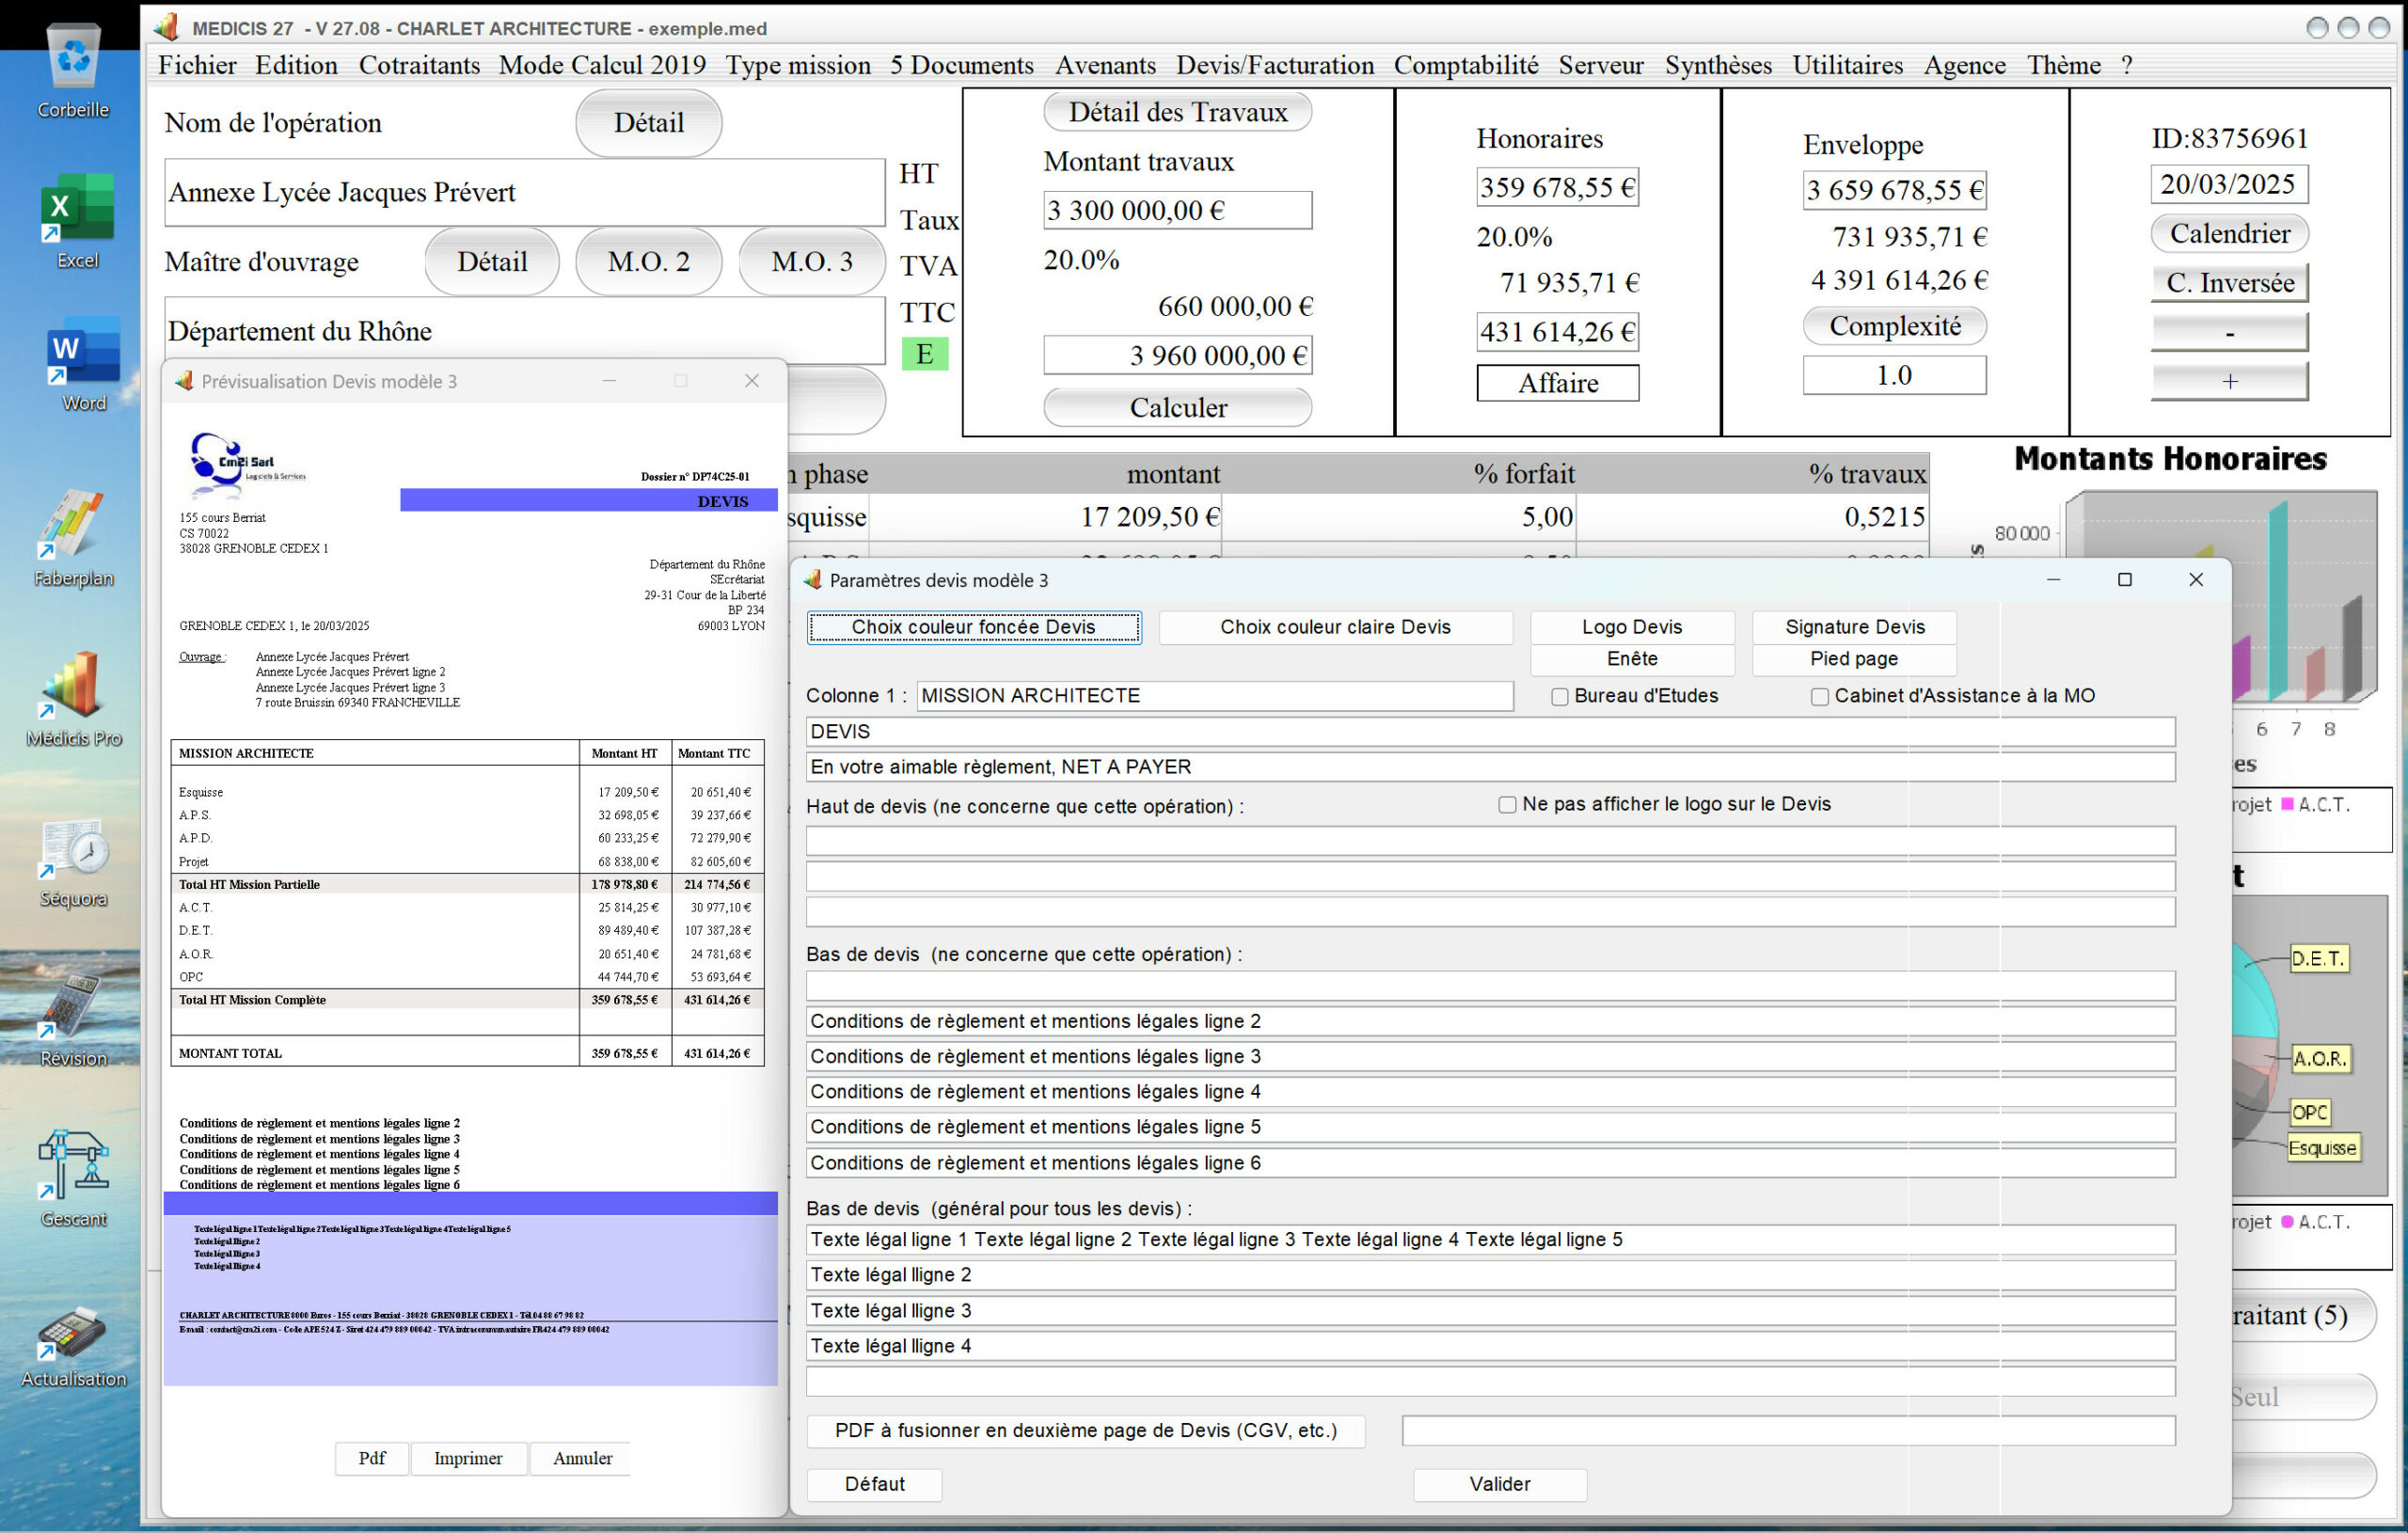Click PDF à fusionner en deuxième page button
The height and width of the screenshot is (1533, 2408).
[x=1086, y=1431]
